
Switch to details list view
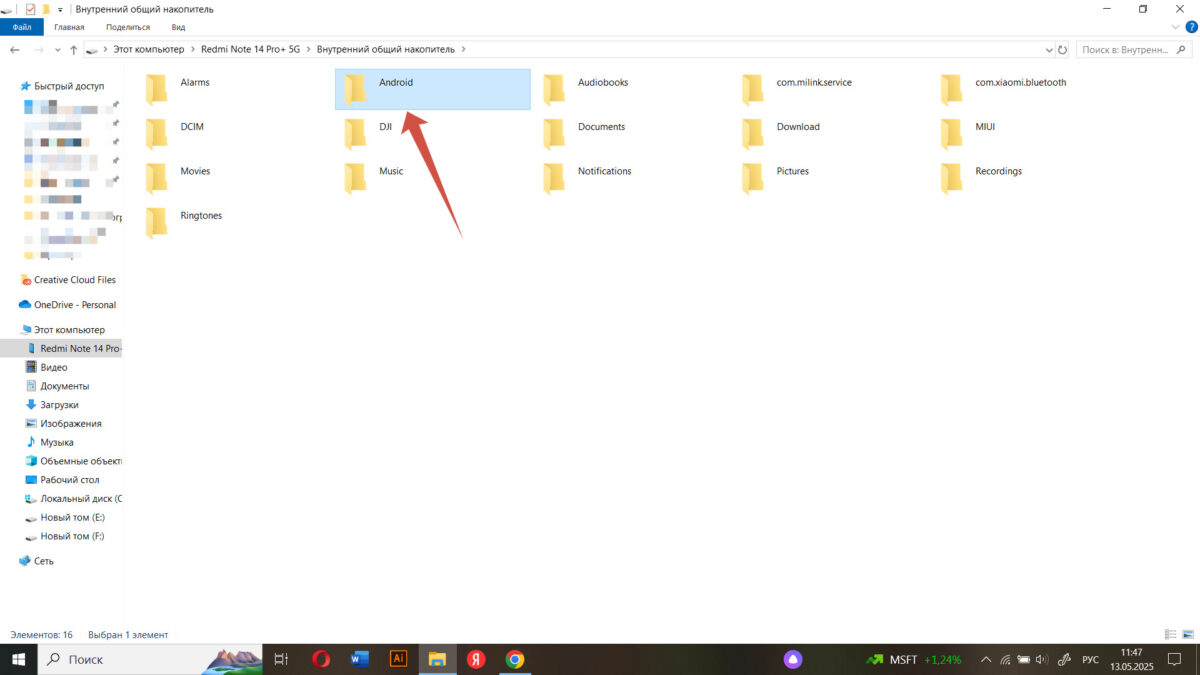click(1170, 635)
